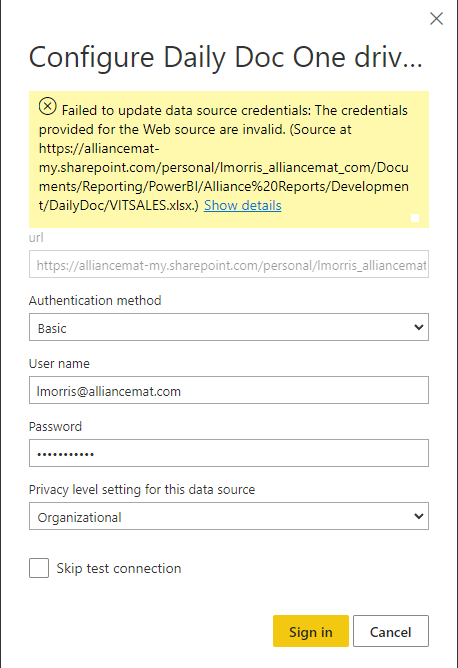Viewport: 458px width, 668px height.
Task: Click the Skip test connection label text
Action: point(119,568)
